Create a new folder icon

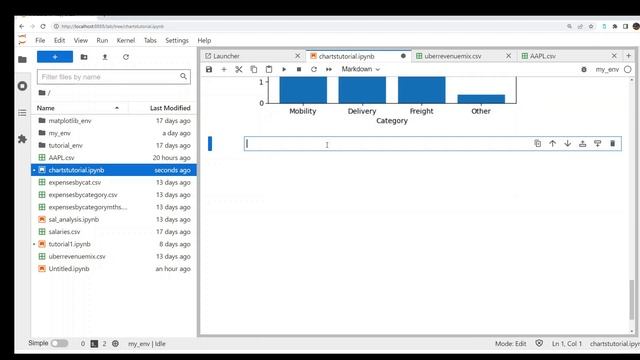[84, 57]
